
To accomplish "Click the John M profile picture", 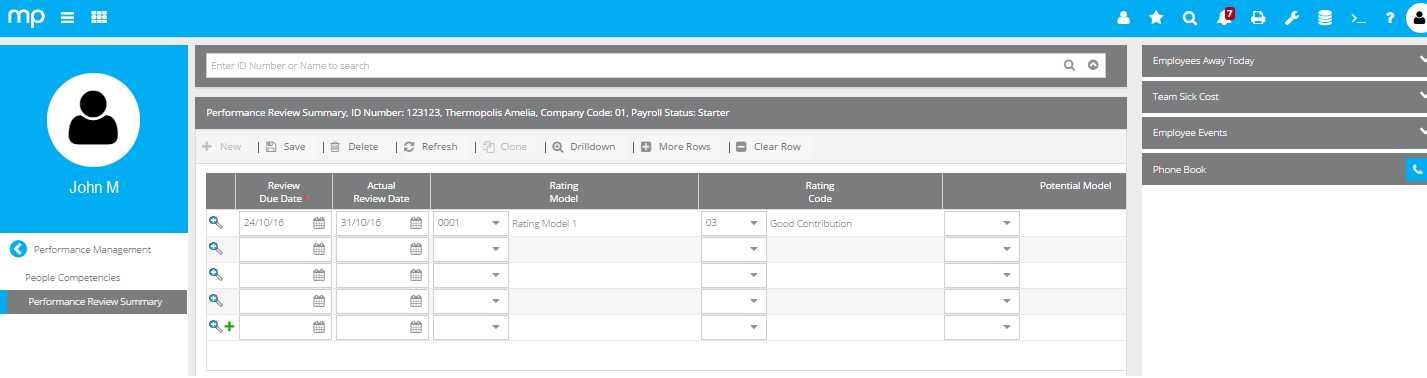I will (x=93, y=119).
